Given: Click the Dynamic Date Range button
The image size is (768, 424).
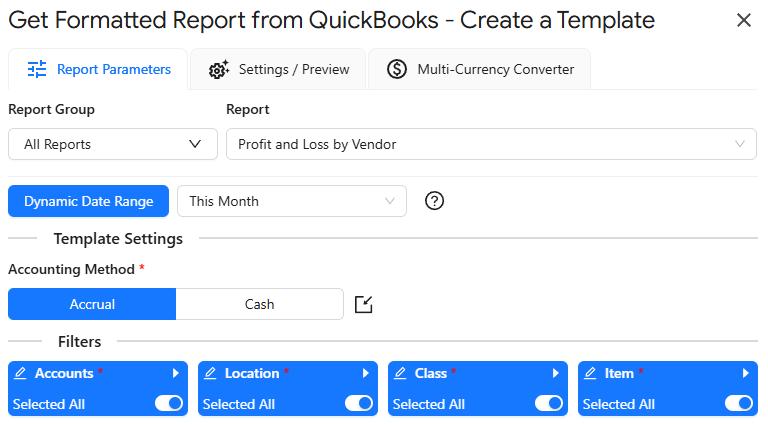Looking at the screenshot, I should point(89,201).
